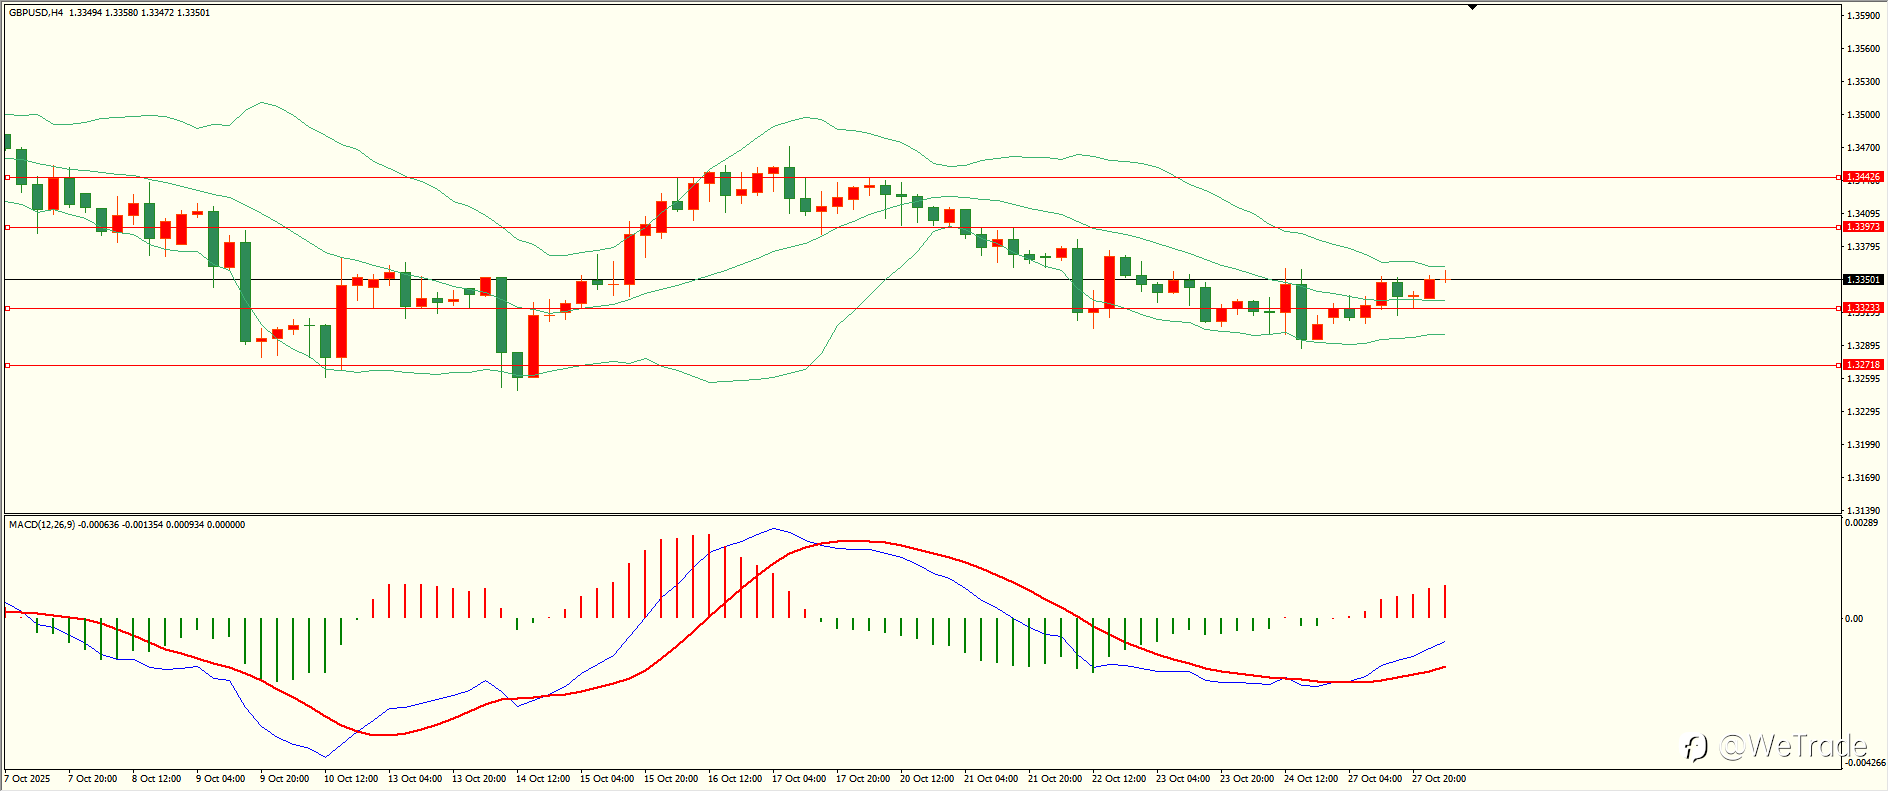Click the 8 Oct 12:00 time label
Image resolution: width=1889 pixels, height=792 pixels.
pos(157,779)
